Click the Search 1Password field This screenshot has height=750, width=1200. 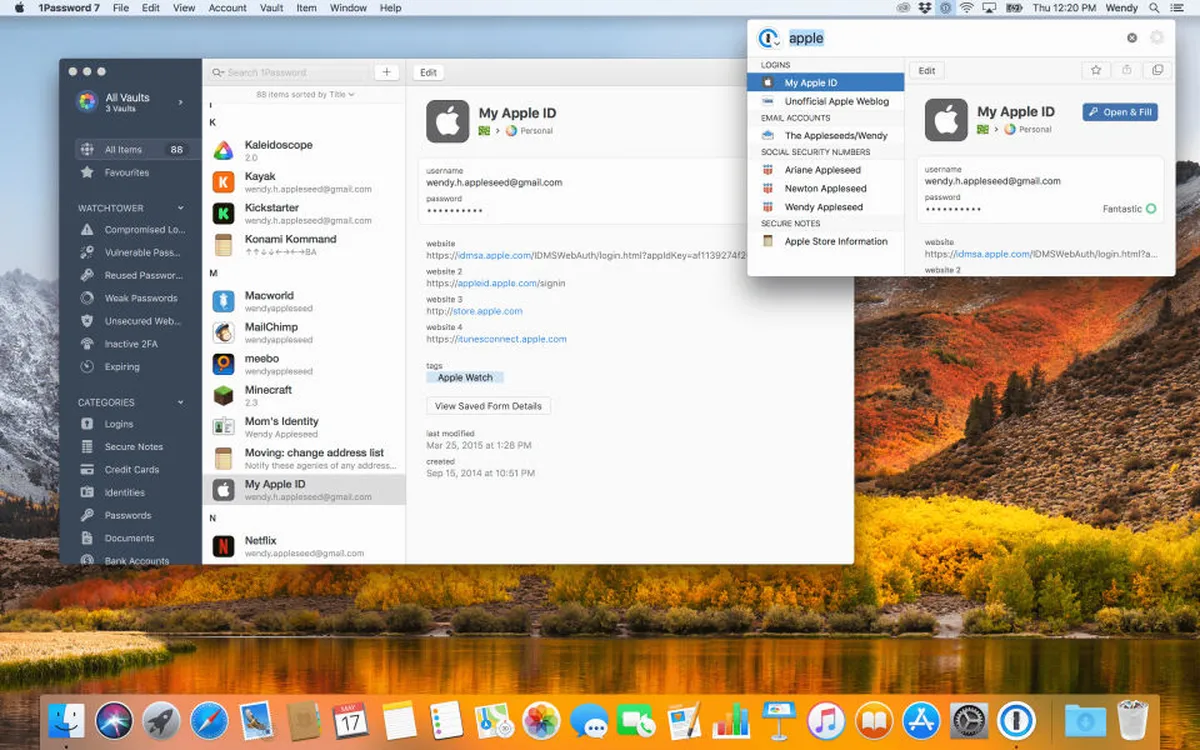pyautogui.click(x=290, y=72)
